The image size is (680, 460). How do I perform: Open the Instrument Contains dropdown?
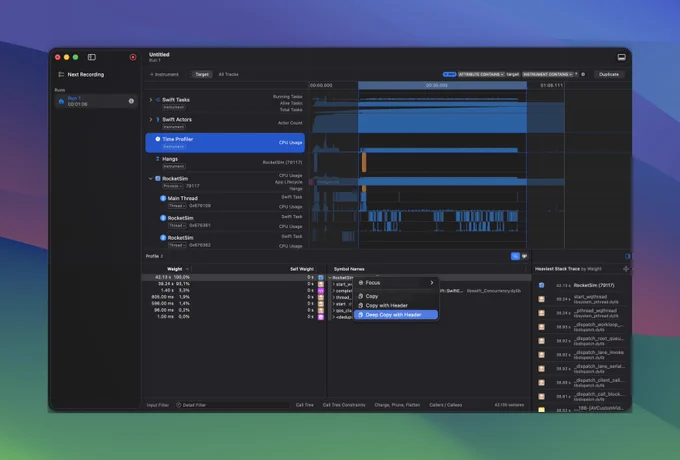click(548, 75)
